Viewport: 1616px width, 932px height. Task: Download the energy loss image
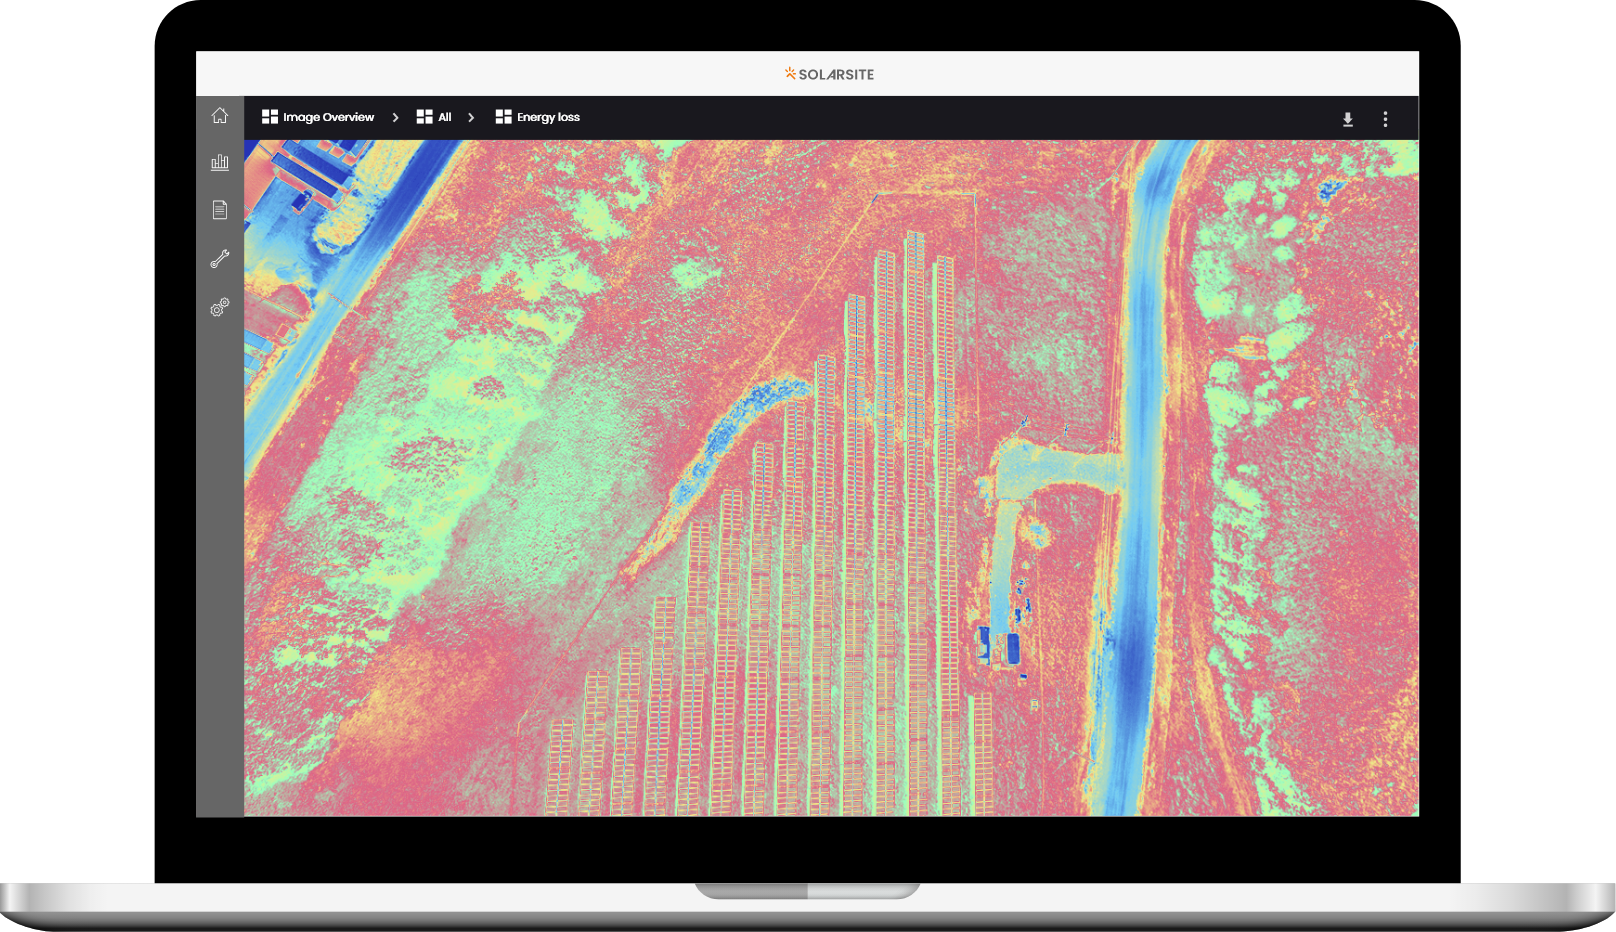pos(1347,118)
